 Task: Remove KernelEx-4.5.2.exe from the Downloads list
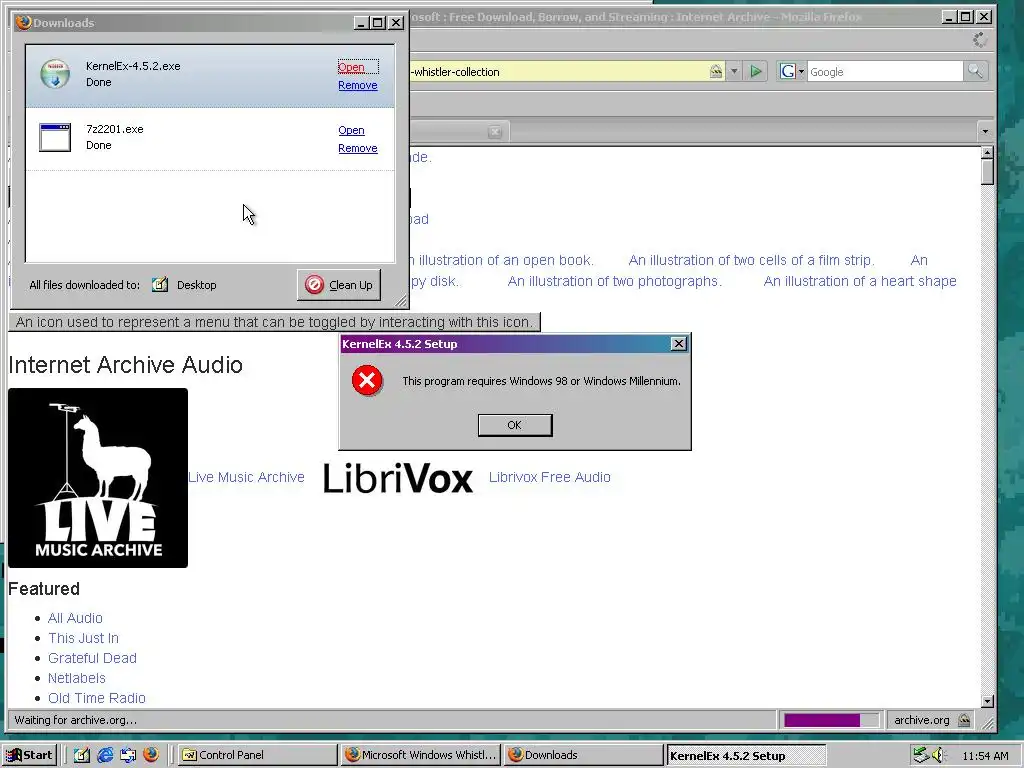pos(358,86)
